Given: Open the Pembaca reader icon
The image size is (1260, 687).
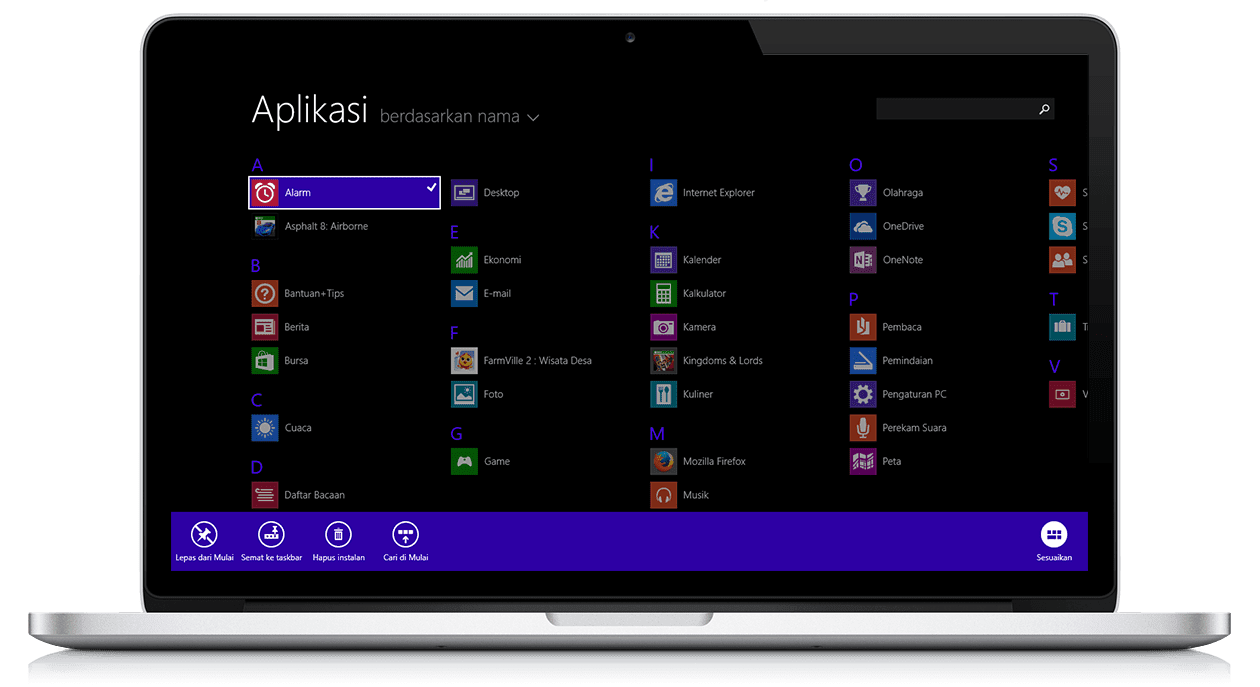Looking at the screenshot, I should (x=863, y=327).
